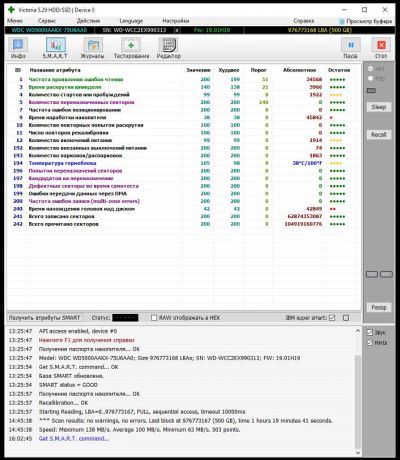Select row 242 Всего прочитано секторов
Image resolution: width=400 pixels, height=460 pixels.
(183, 224)
